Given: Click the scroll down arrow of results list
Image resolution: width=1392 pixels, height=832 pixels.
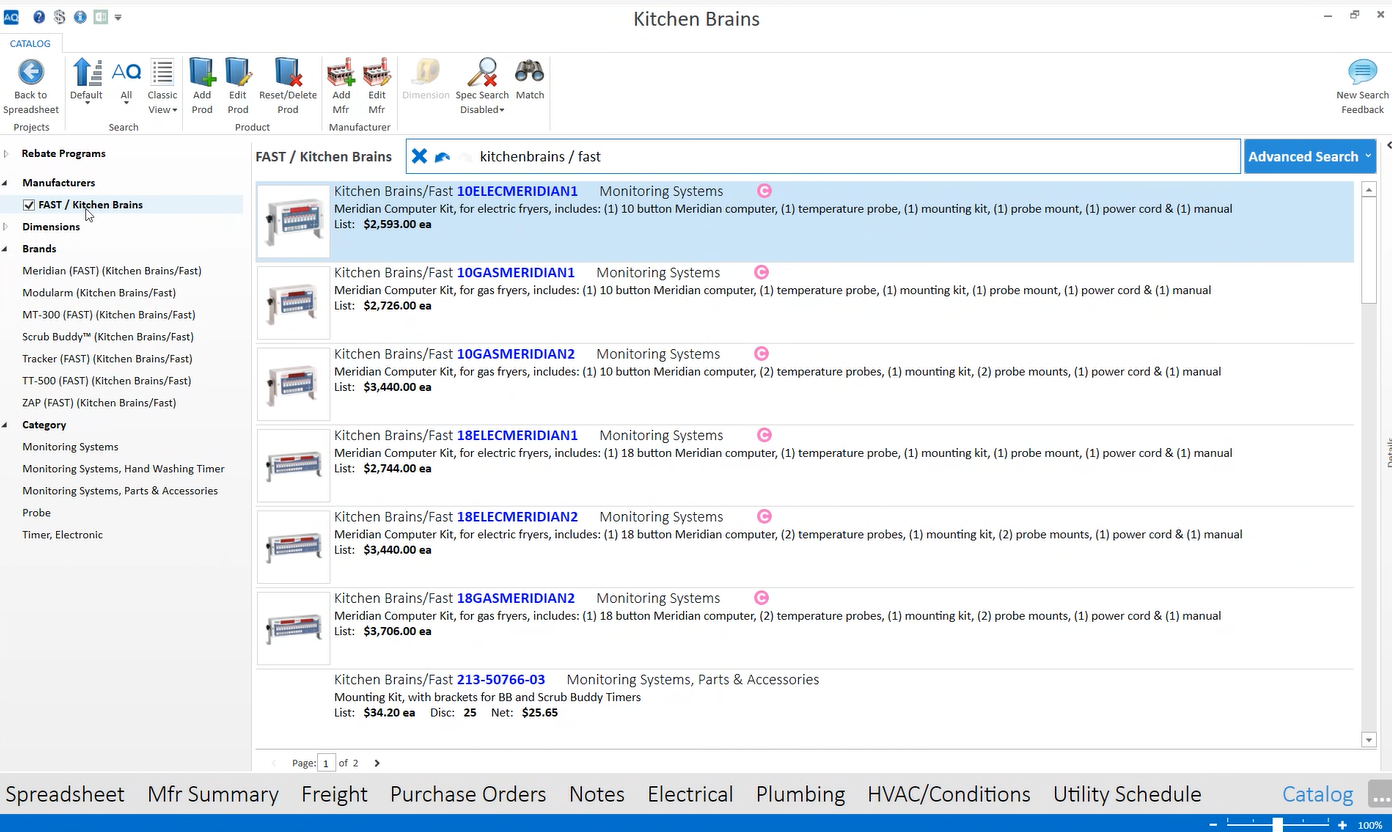Looking at the screenshot, I should 1369,740.
